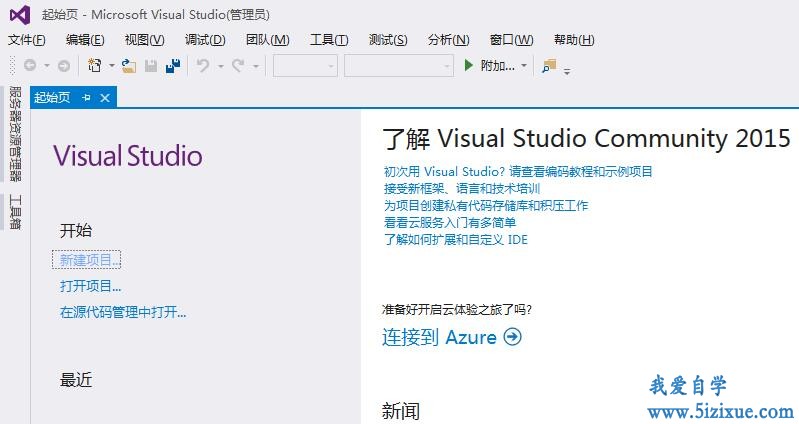Viewport: 799px width, 424px height.
Task: Click the Undo toolbar icon
Action: click(203, 65)
